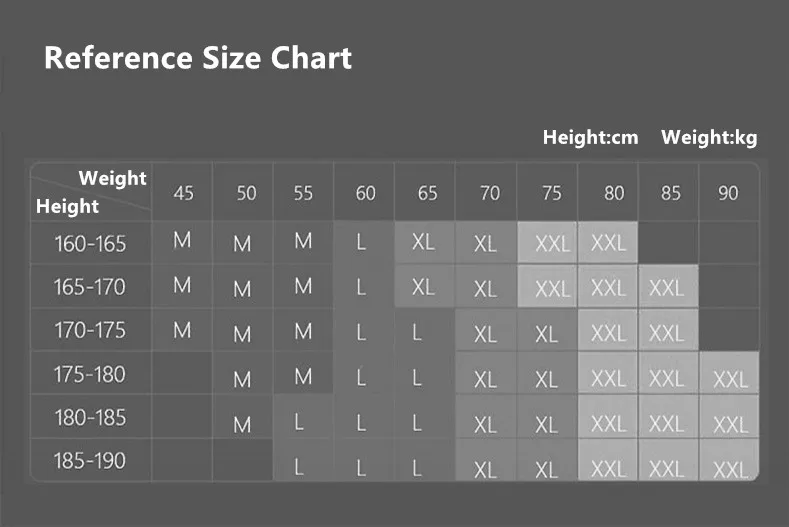Click XL cell for 170-175 at 75kg

[x=546, y=333]
